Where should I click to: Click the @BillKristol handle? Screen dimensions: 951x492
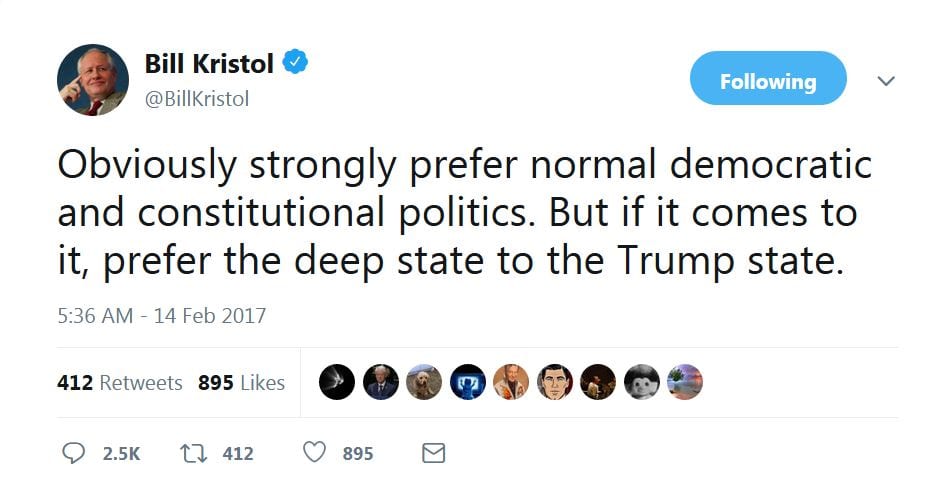(x=197, y=98)
